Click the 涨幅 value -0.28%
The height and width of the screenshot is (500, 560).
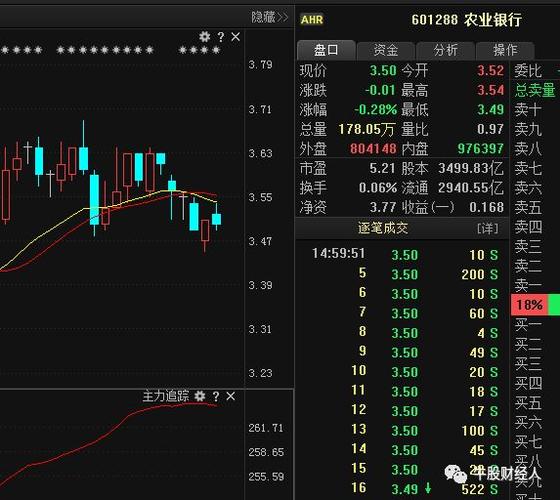click(375, 109)
